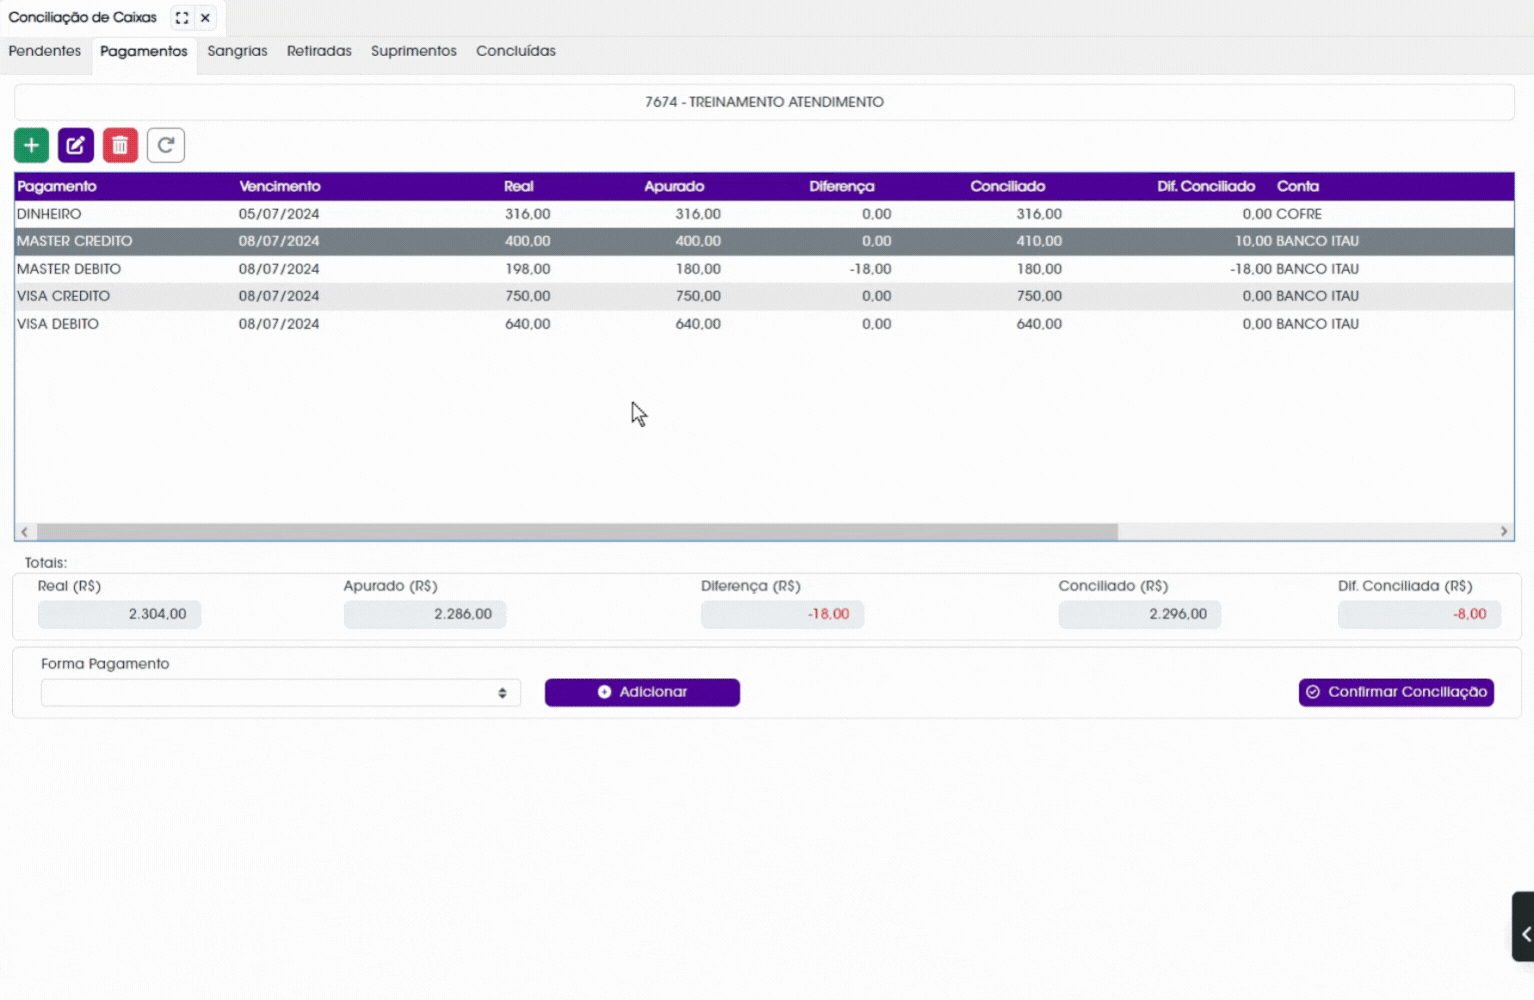1534x1000 pixels.
Task: Select the MASTER DEBITO row
Action: (x=764, y=269)
